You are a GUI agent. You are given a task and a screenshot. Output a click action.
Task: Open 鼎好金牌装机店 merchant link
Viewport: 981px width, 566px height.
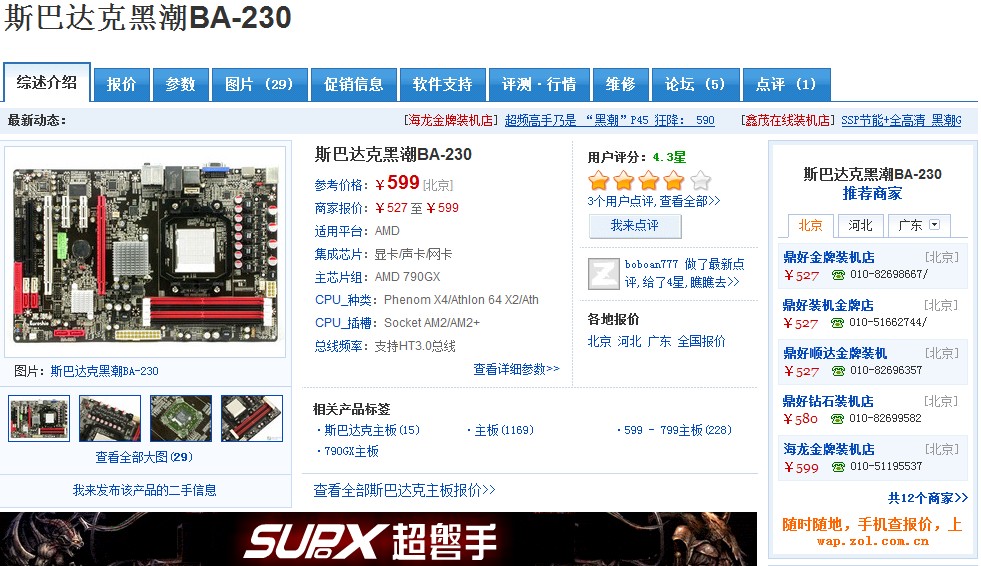point(828,257)
